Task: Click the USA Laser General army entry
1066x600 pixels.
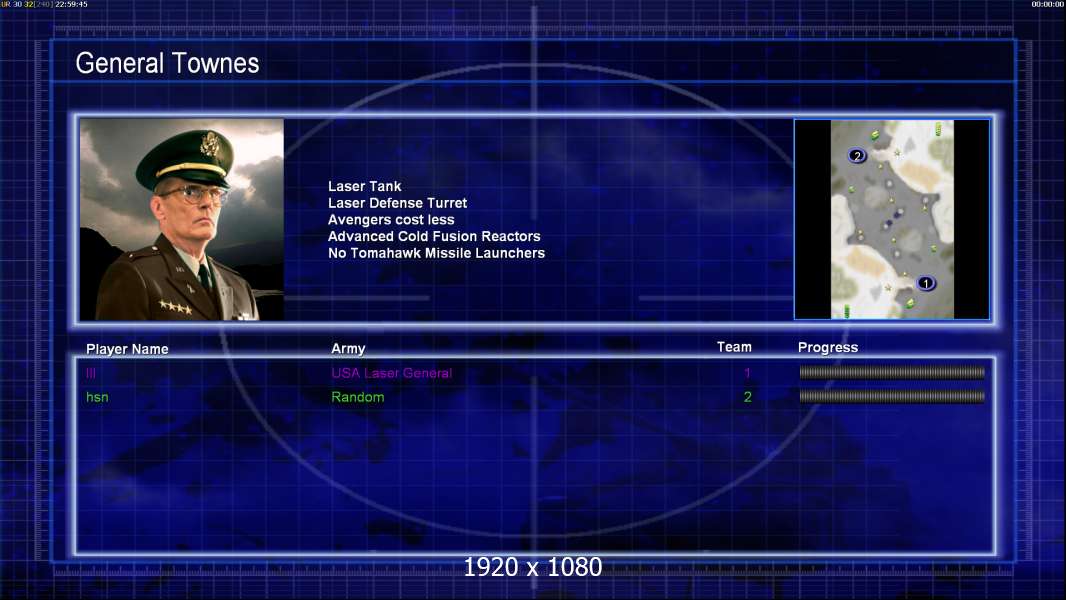Action: pos(392,372)
